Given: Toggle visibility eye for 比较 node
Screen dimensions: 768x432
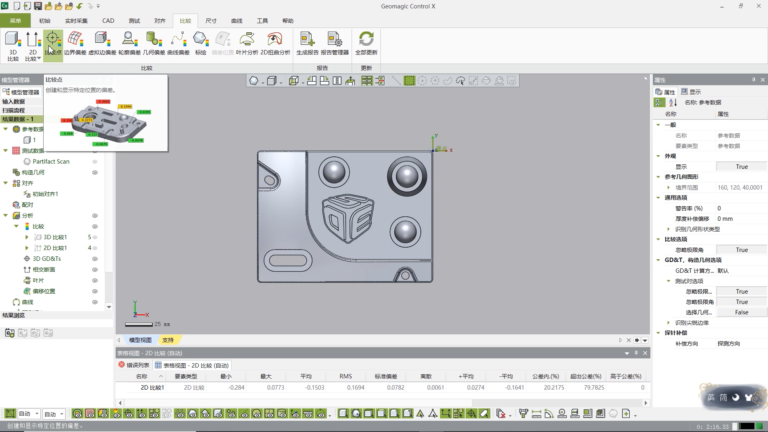Looking at the screenshot, I should 95,226.
